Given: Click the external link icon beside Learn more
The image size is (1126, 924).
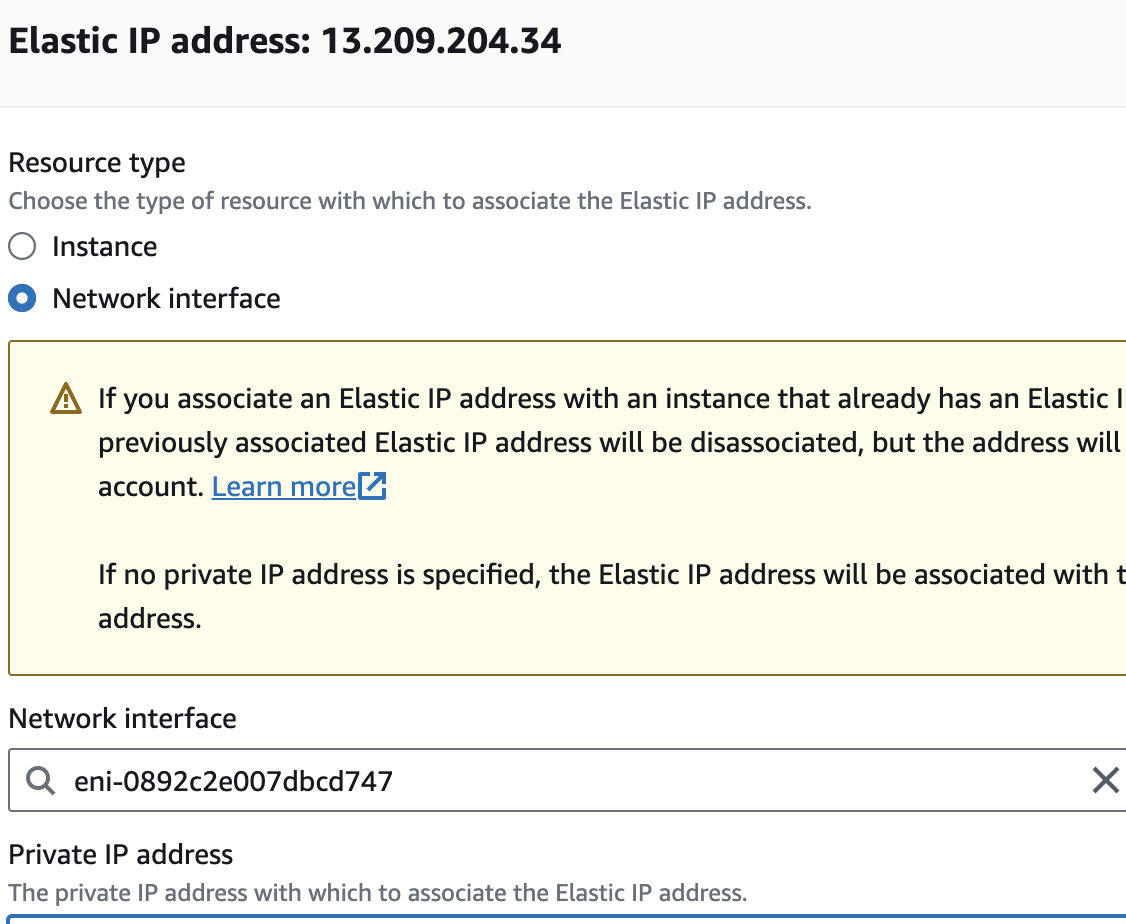Looking at the screenshot, I should 373,487.
